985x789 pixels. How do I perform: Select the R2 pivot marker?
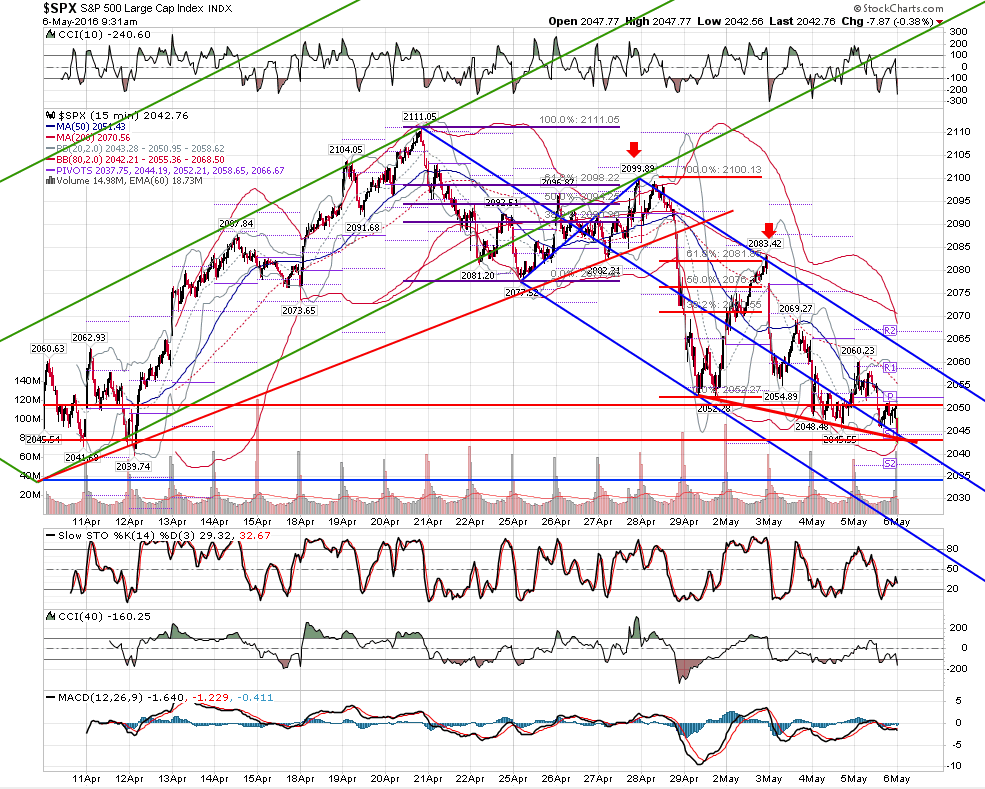point(890,330)
